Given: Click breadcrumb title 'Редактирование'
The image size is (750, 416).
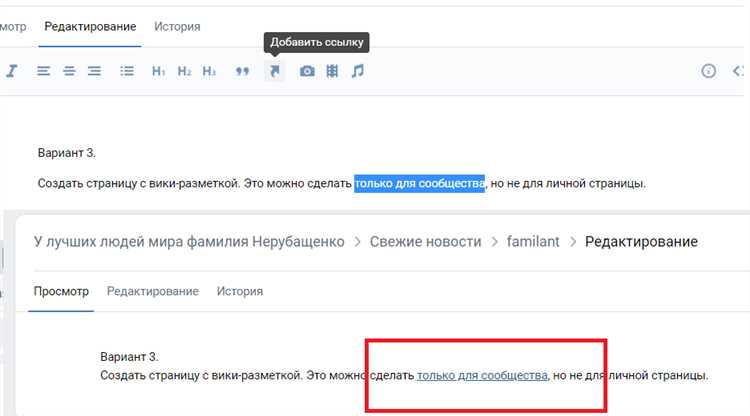Looking at the screenshot, I should pos(641,241).
